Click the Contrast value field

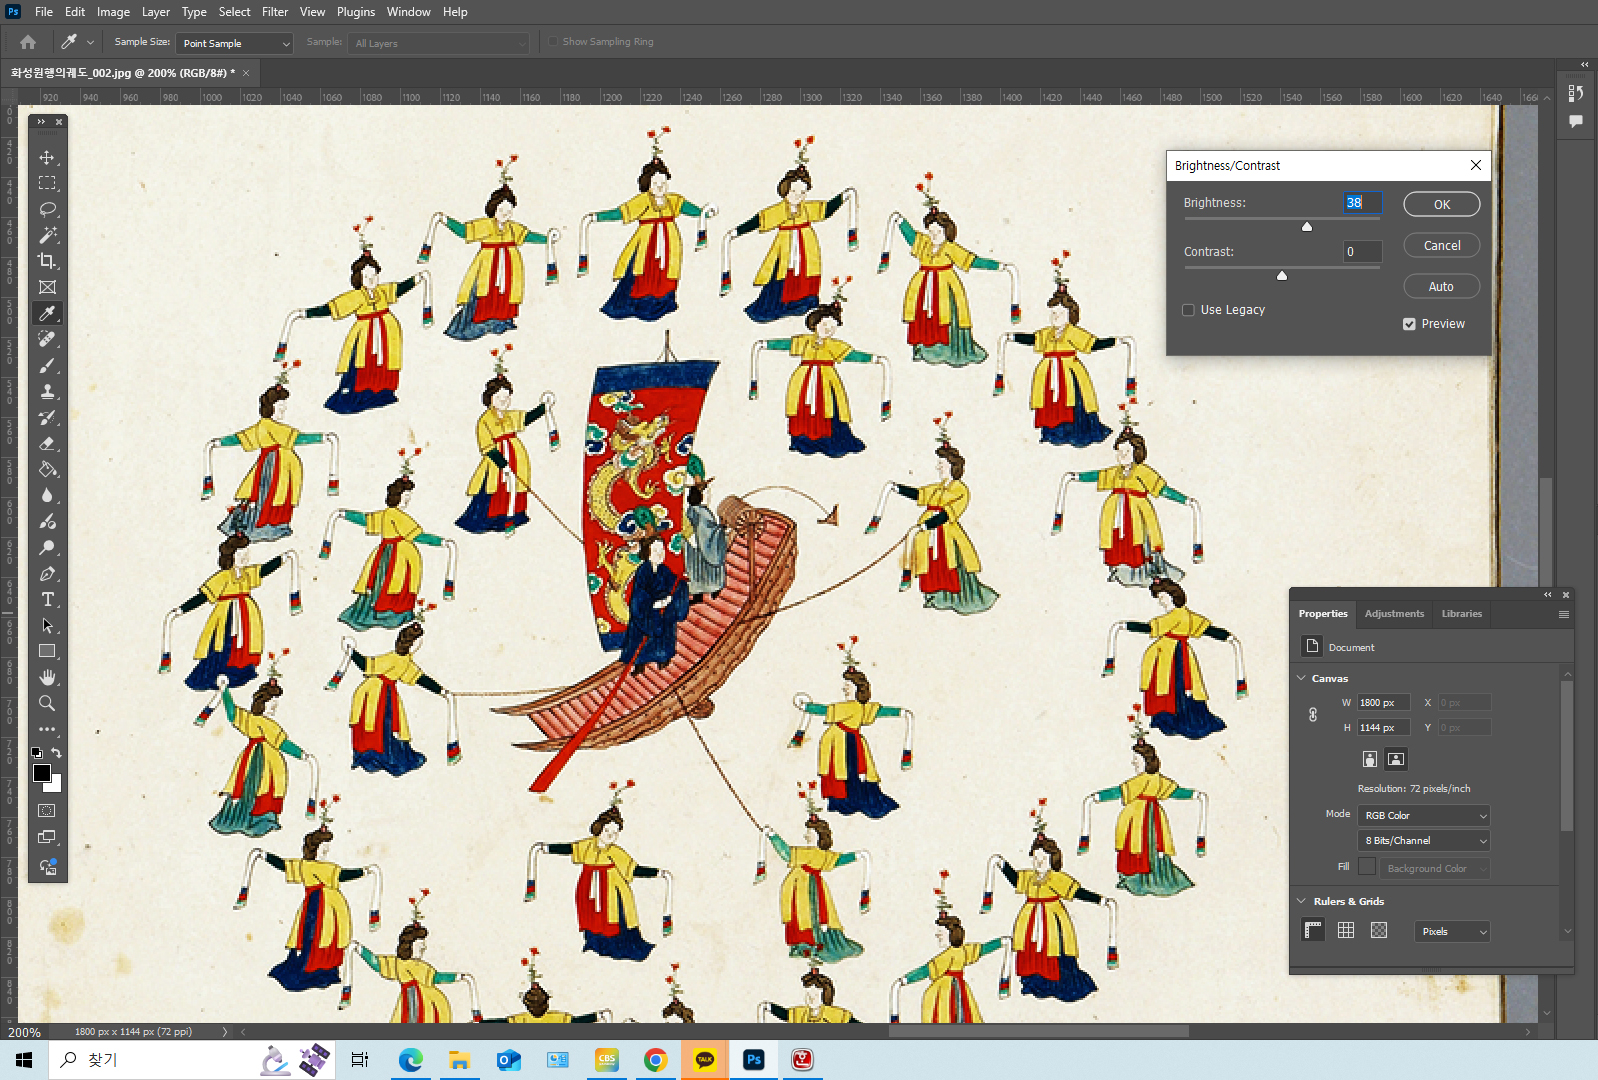(x=1362, y=252)
